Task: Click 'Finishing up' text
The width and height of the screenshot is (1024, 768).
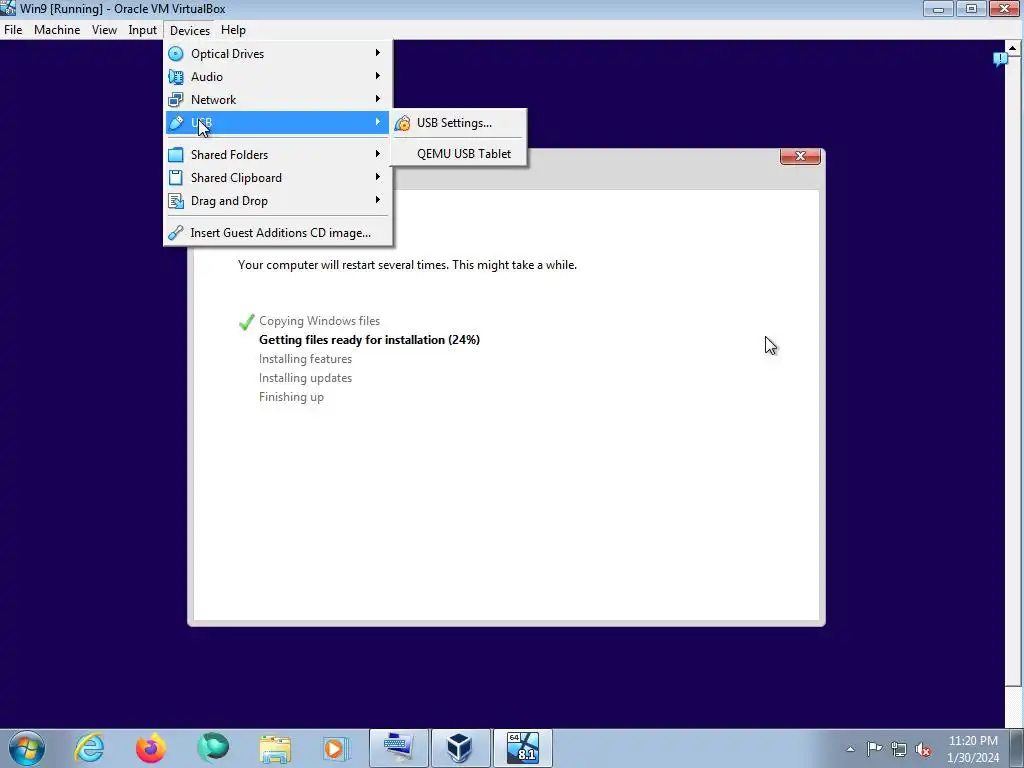Action: [x=291, y=397]
